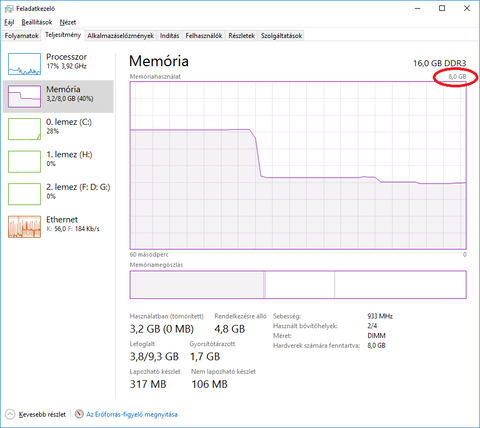This screenshot has height=428, width=480.
Task: Open the Nézet menu
Action: (68, 22)
